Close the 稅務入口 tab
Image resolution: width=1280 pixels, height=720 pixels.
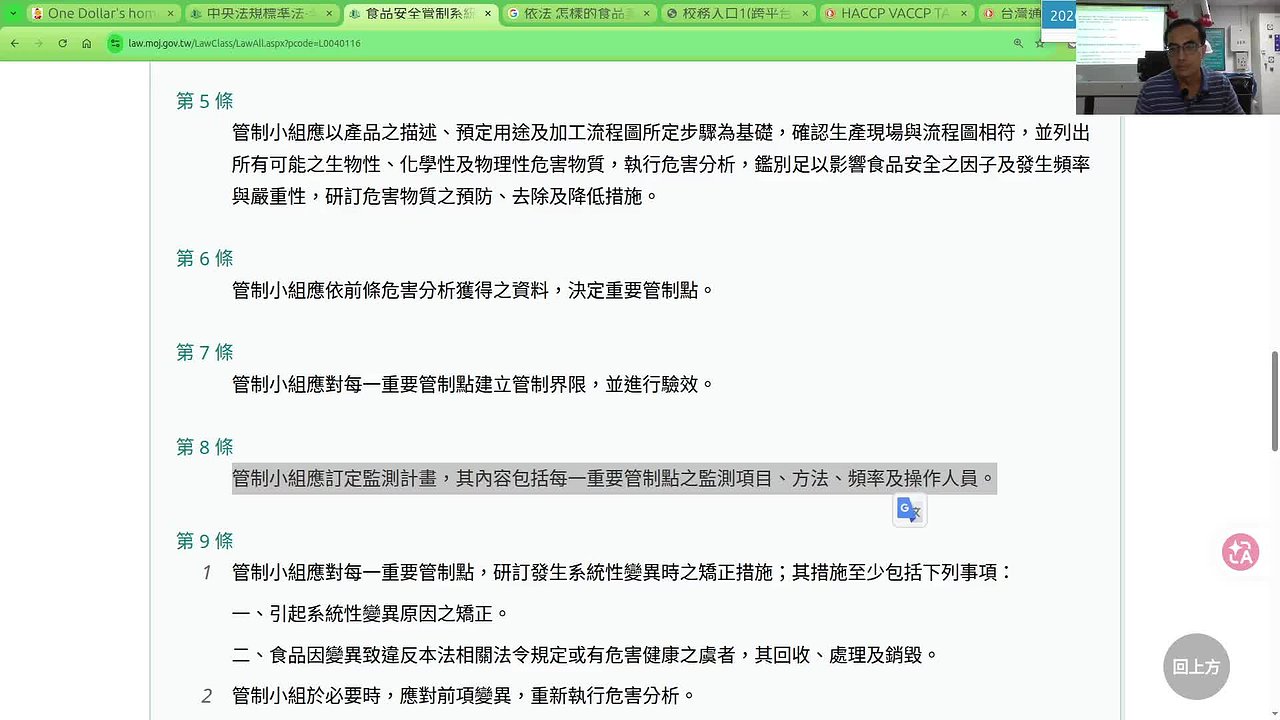coord(803,13)
